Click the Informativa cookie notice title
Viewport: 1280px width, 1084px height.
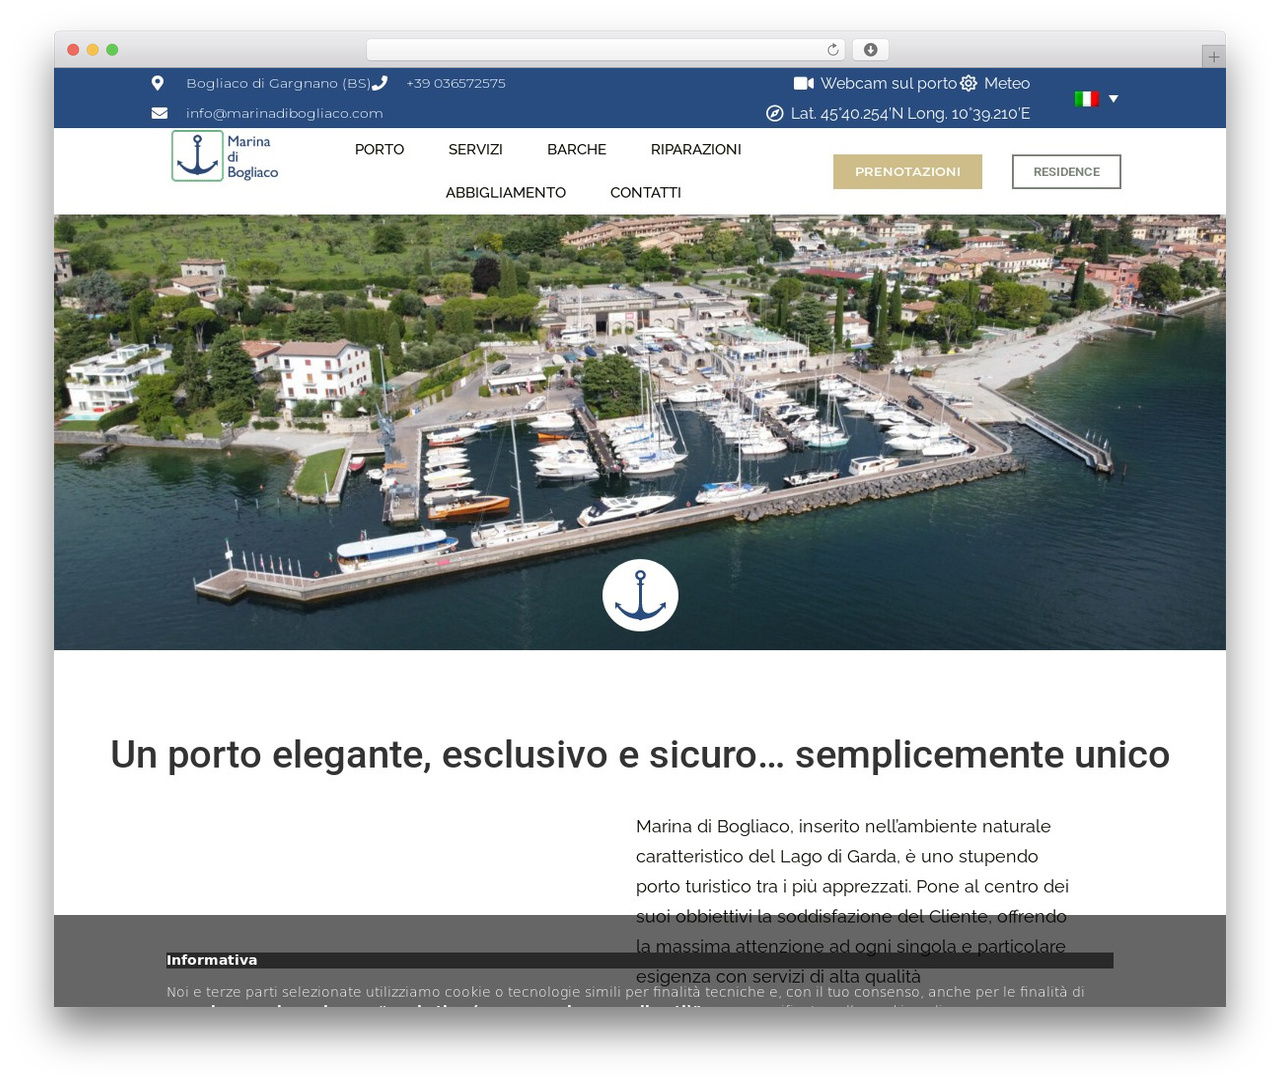[212, 960]
